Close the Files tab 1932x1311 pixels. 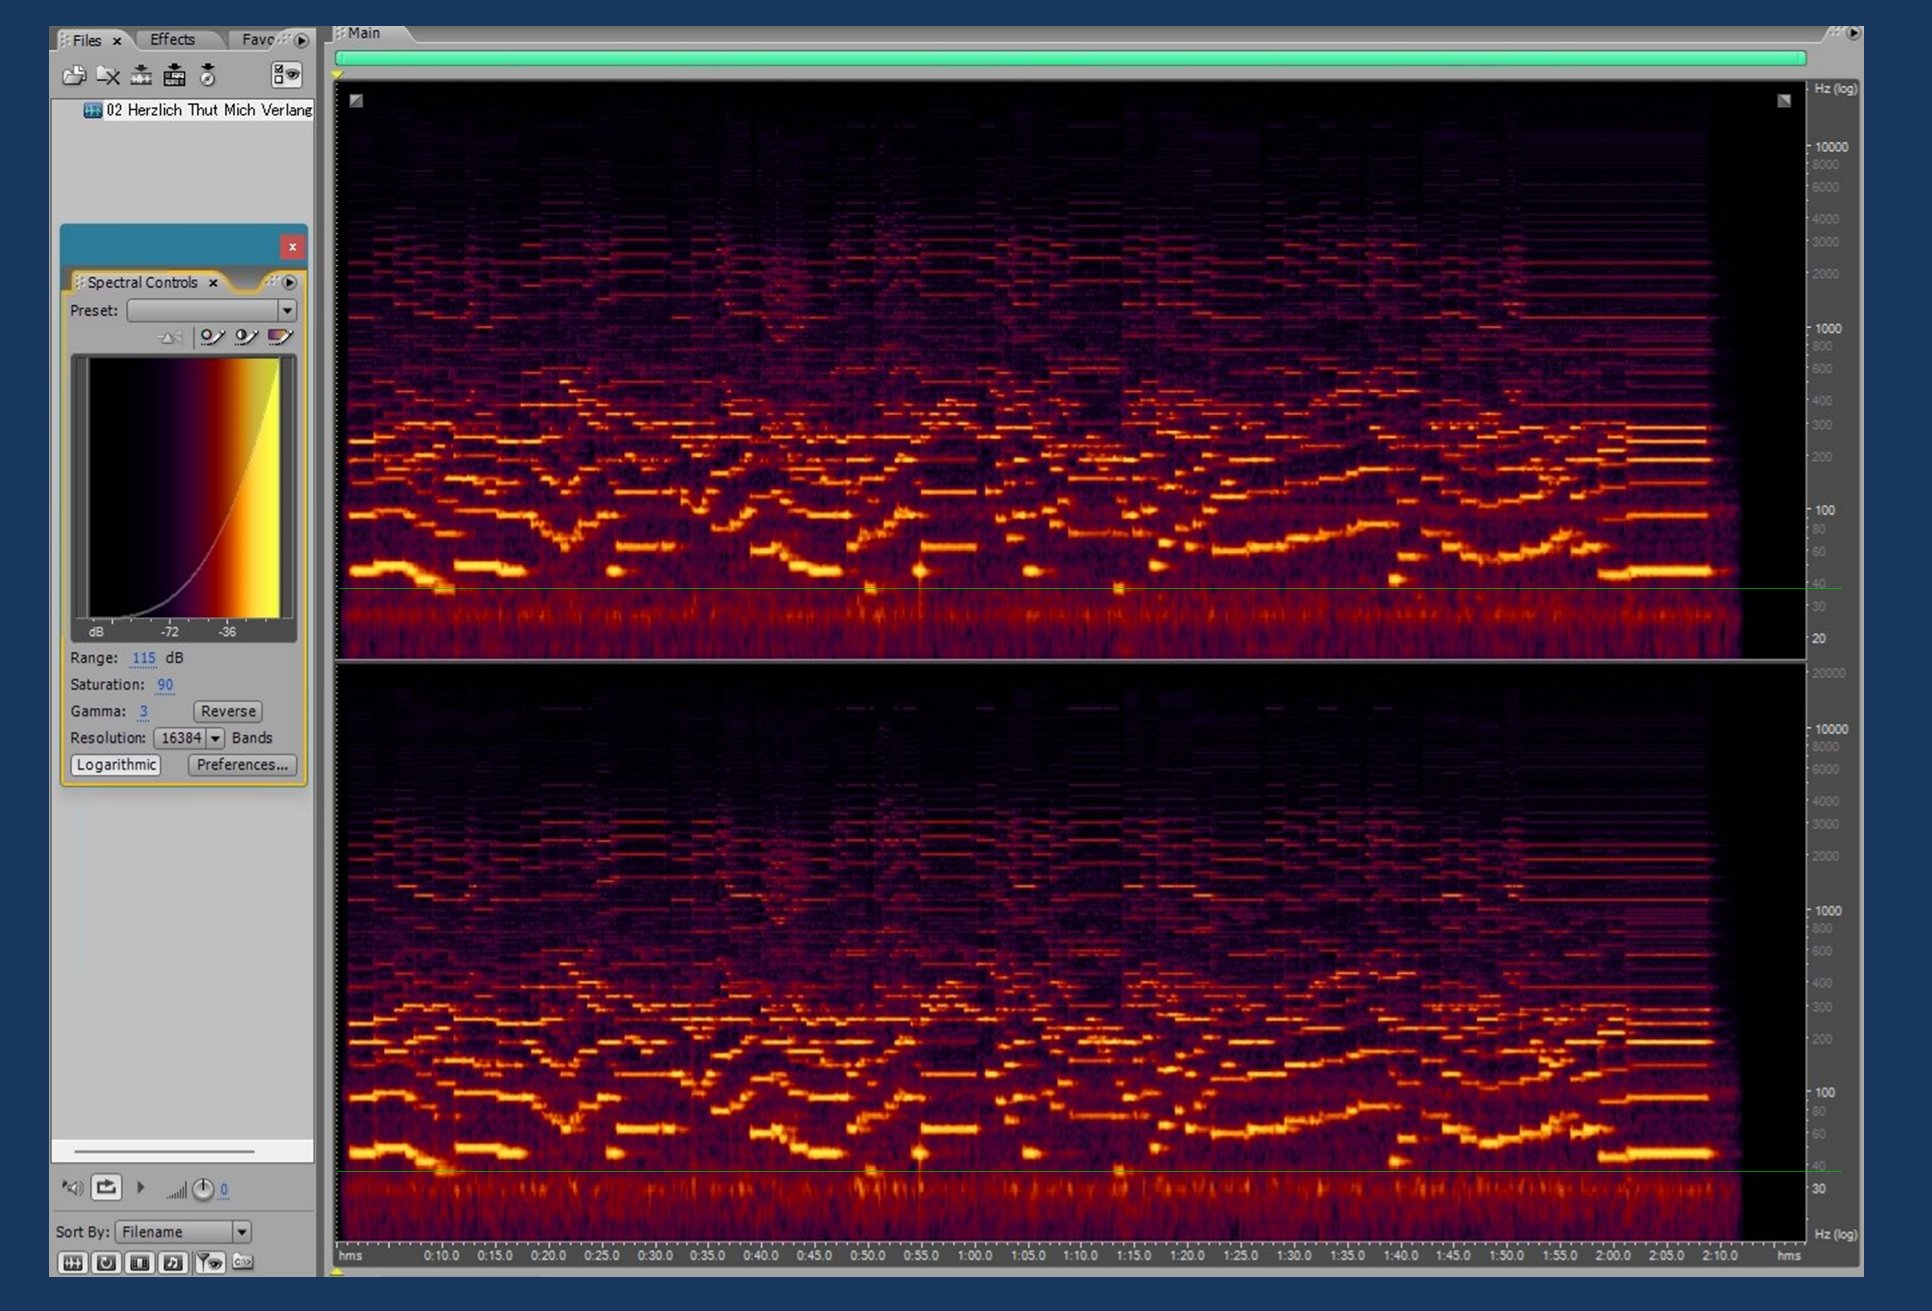[117, 41]
